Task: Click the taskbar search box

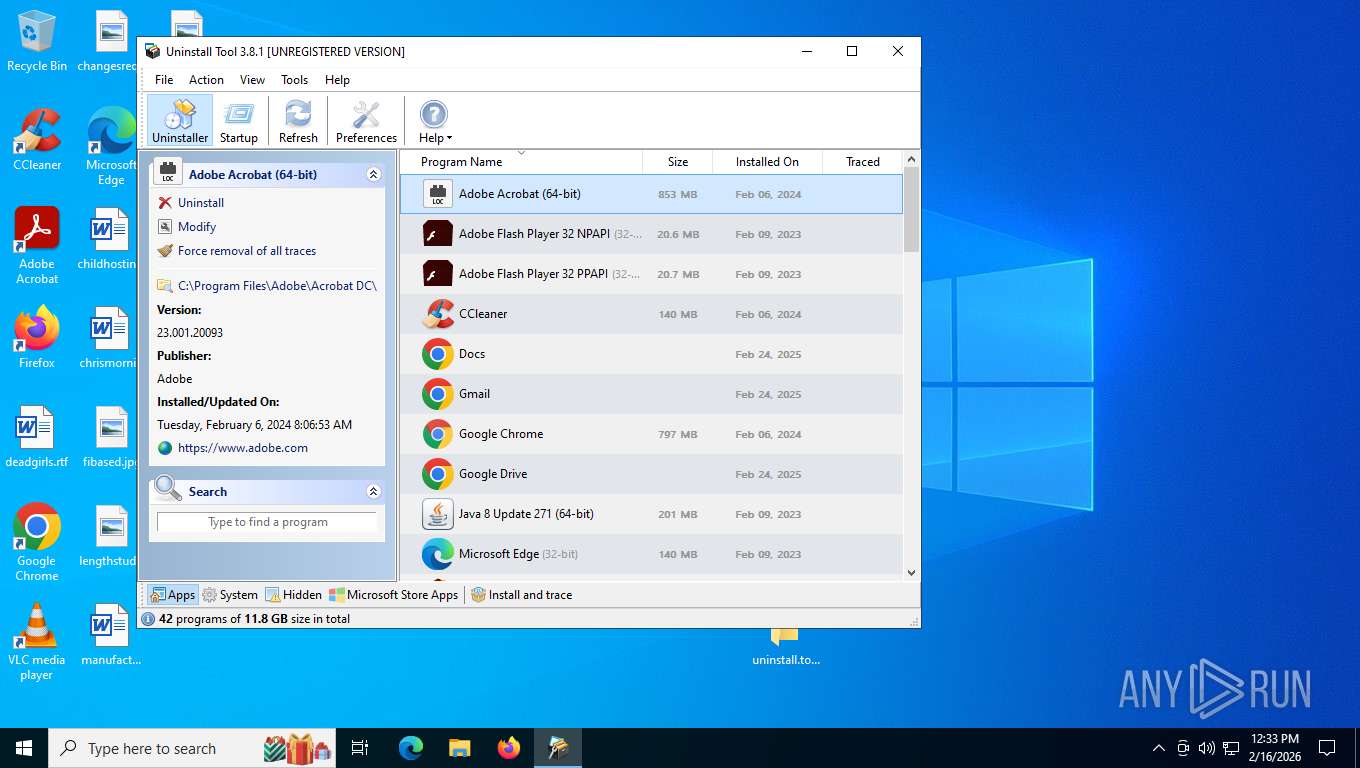Action: (x=193, y=747)
